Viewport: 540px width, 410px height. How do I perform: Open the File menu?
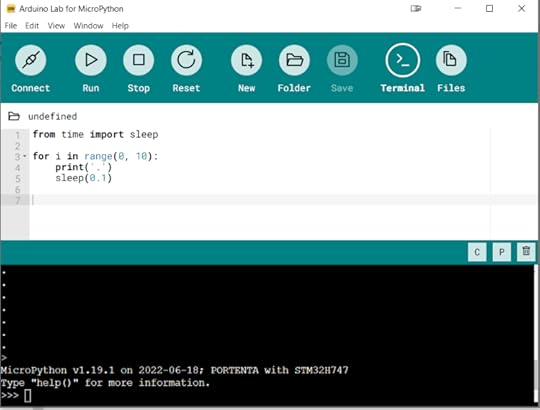(x=11, y=26)
